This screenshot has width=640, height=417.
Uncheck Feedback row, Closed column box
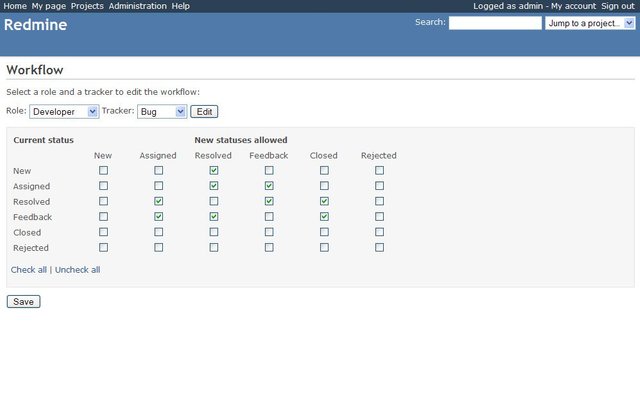pyautogui.click(x=324, y=216)
